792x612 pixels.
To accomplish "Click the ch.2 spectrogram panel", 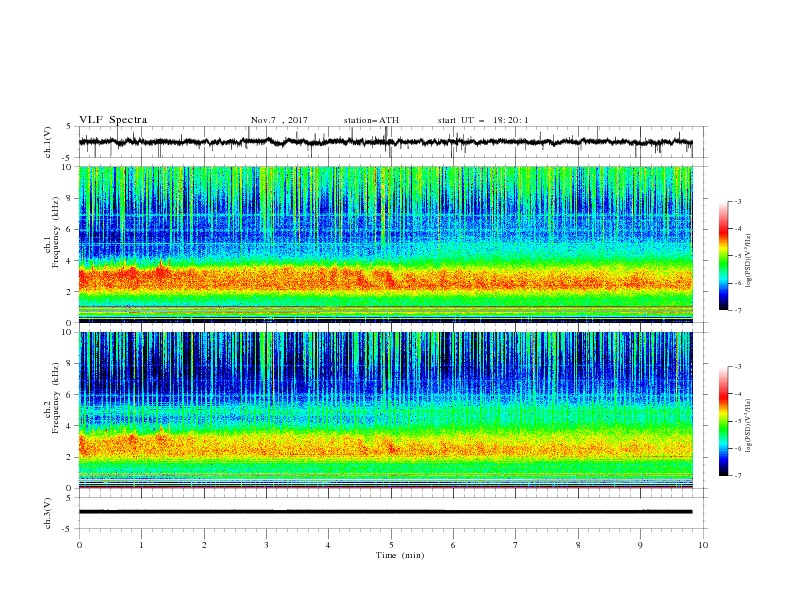I will click(385, 410).
